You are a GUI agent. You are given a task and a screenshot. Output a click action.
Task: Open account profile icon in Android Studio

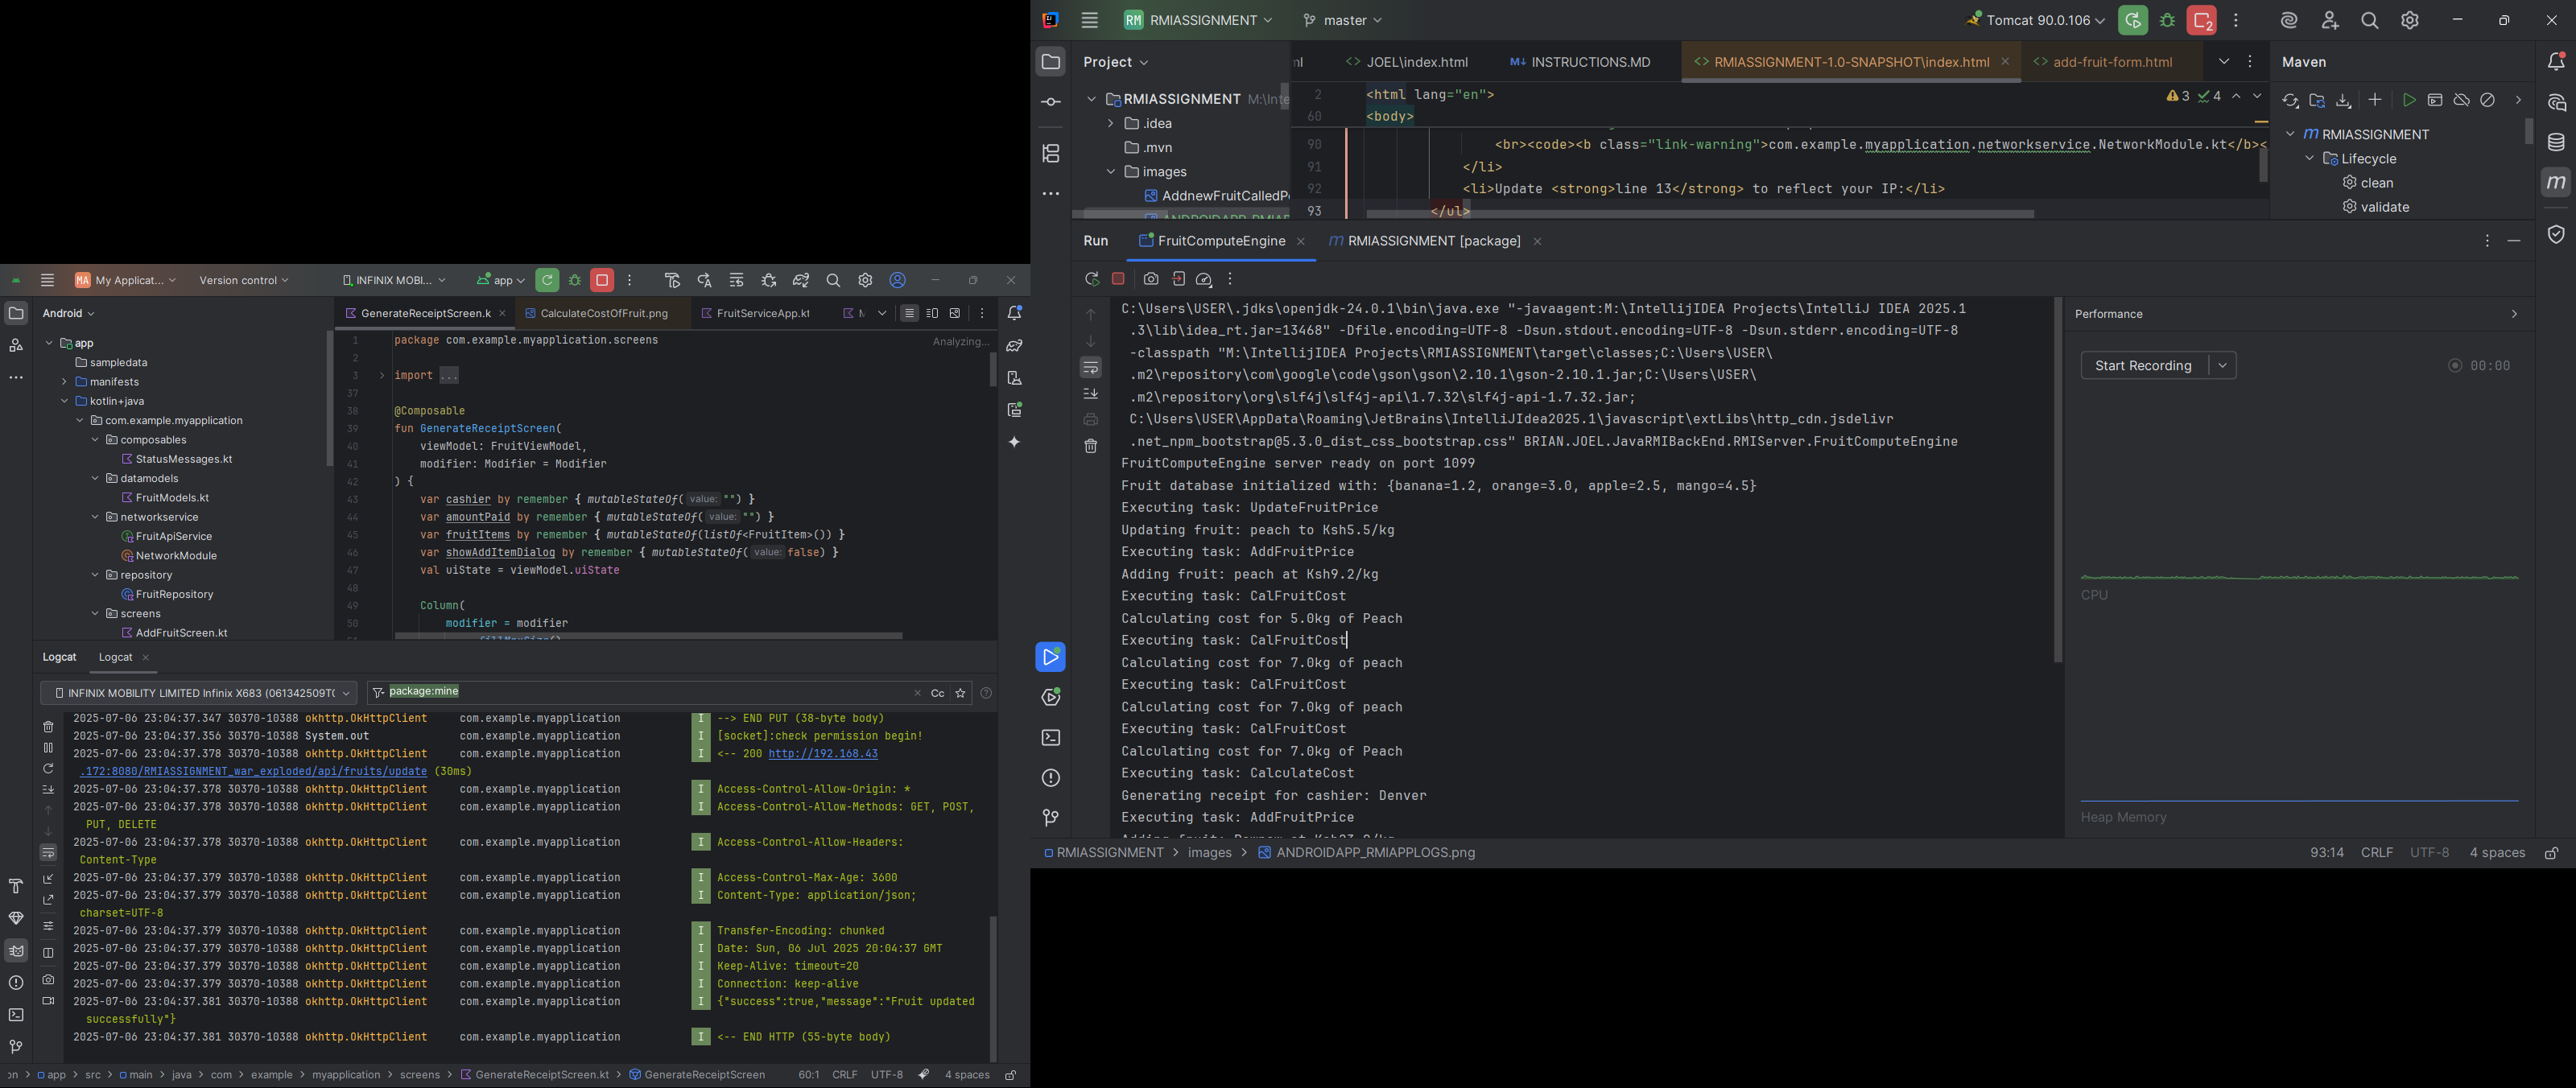click(x=898, y=281)
